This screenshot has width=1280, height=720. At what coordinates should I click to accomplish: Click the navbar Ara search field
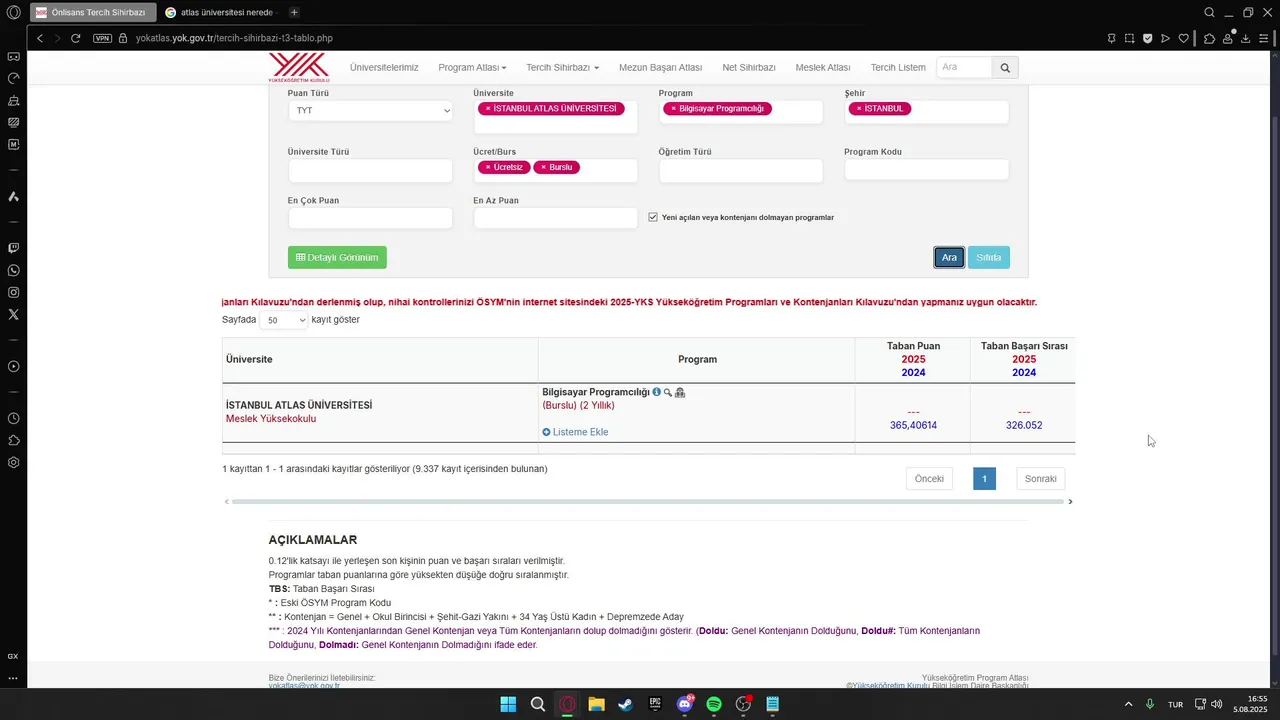pyautogui.click(x=964, y=67)
